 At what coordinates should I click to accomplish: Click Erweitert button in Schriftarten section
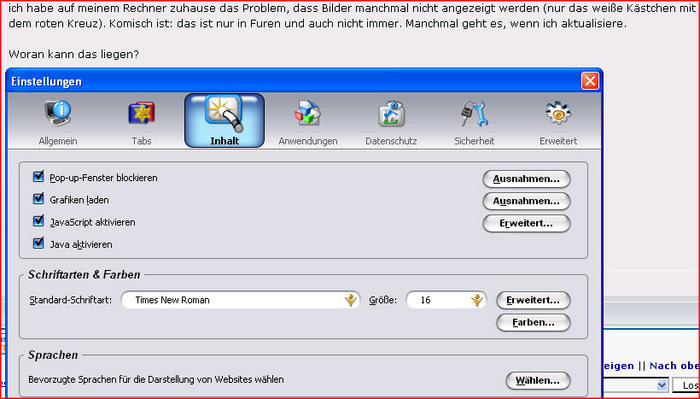click(x=533, y=300)
